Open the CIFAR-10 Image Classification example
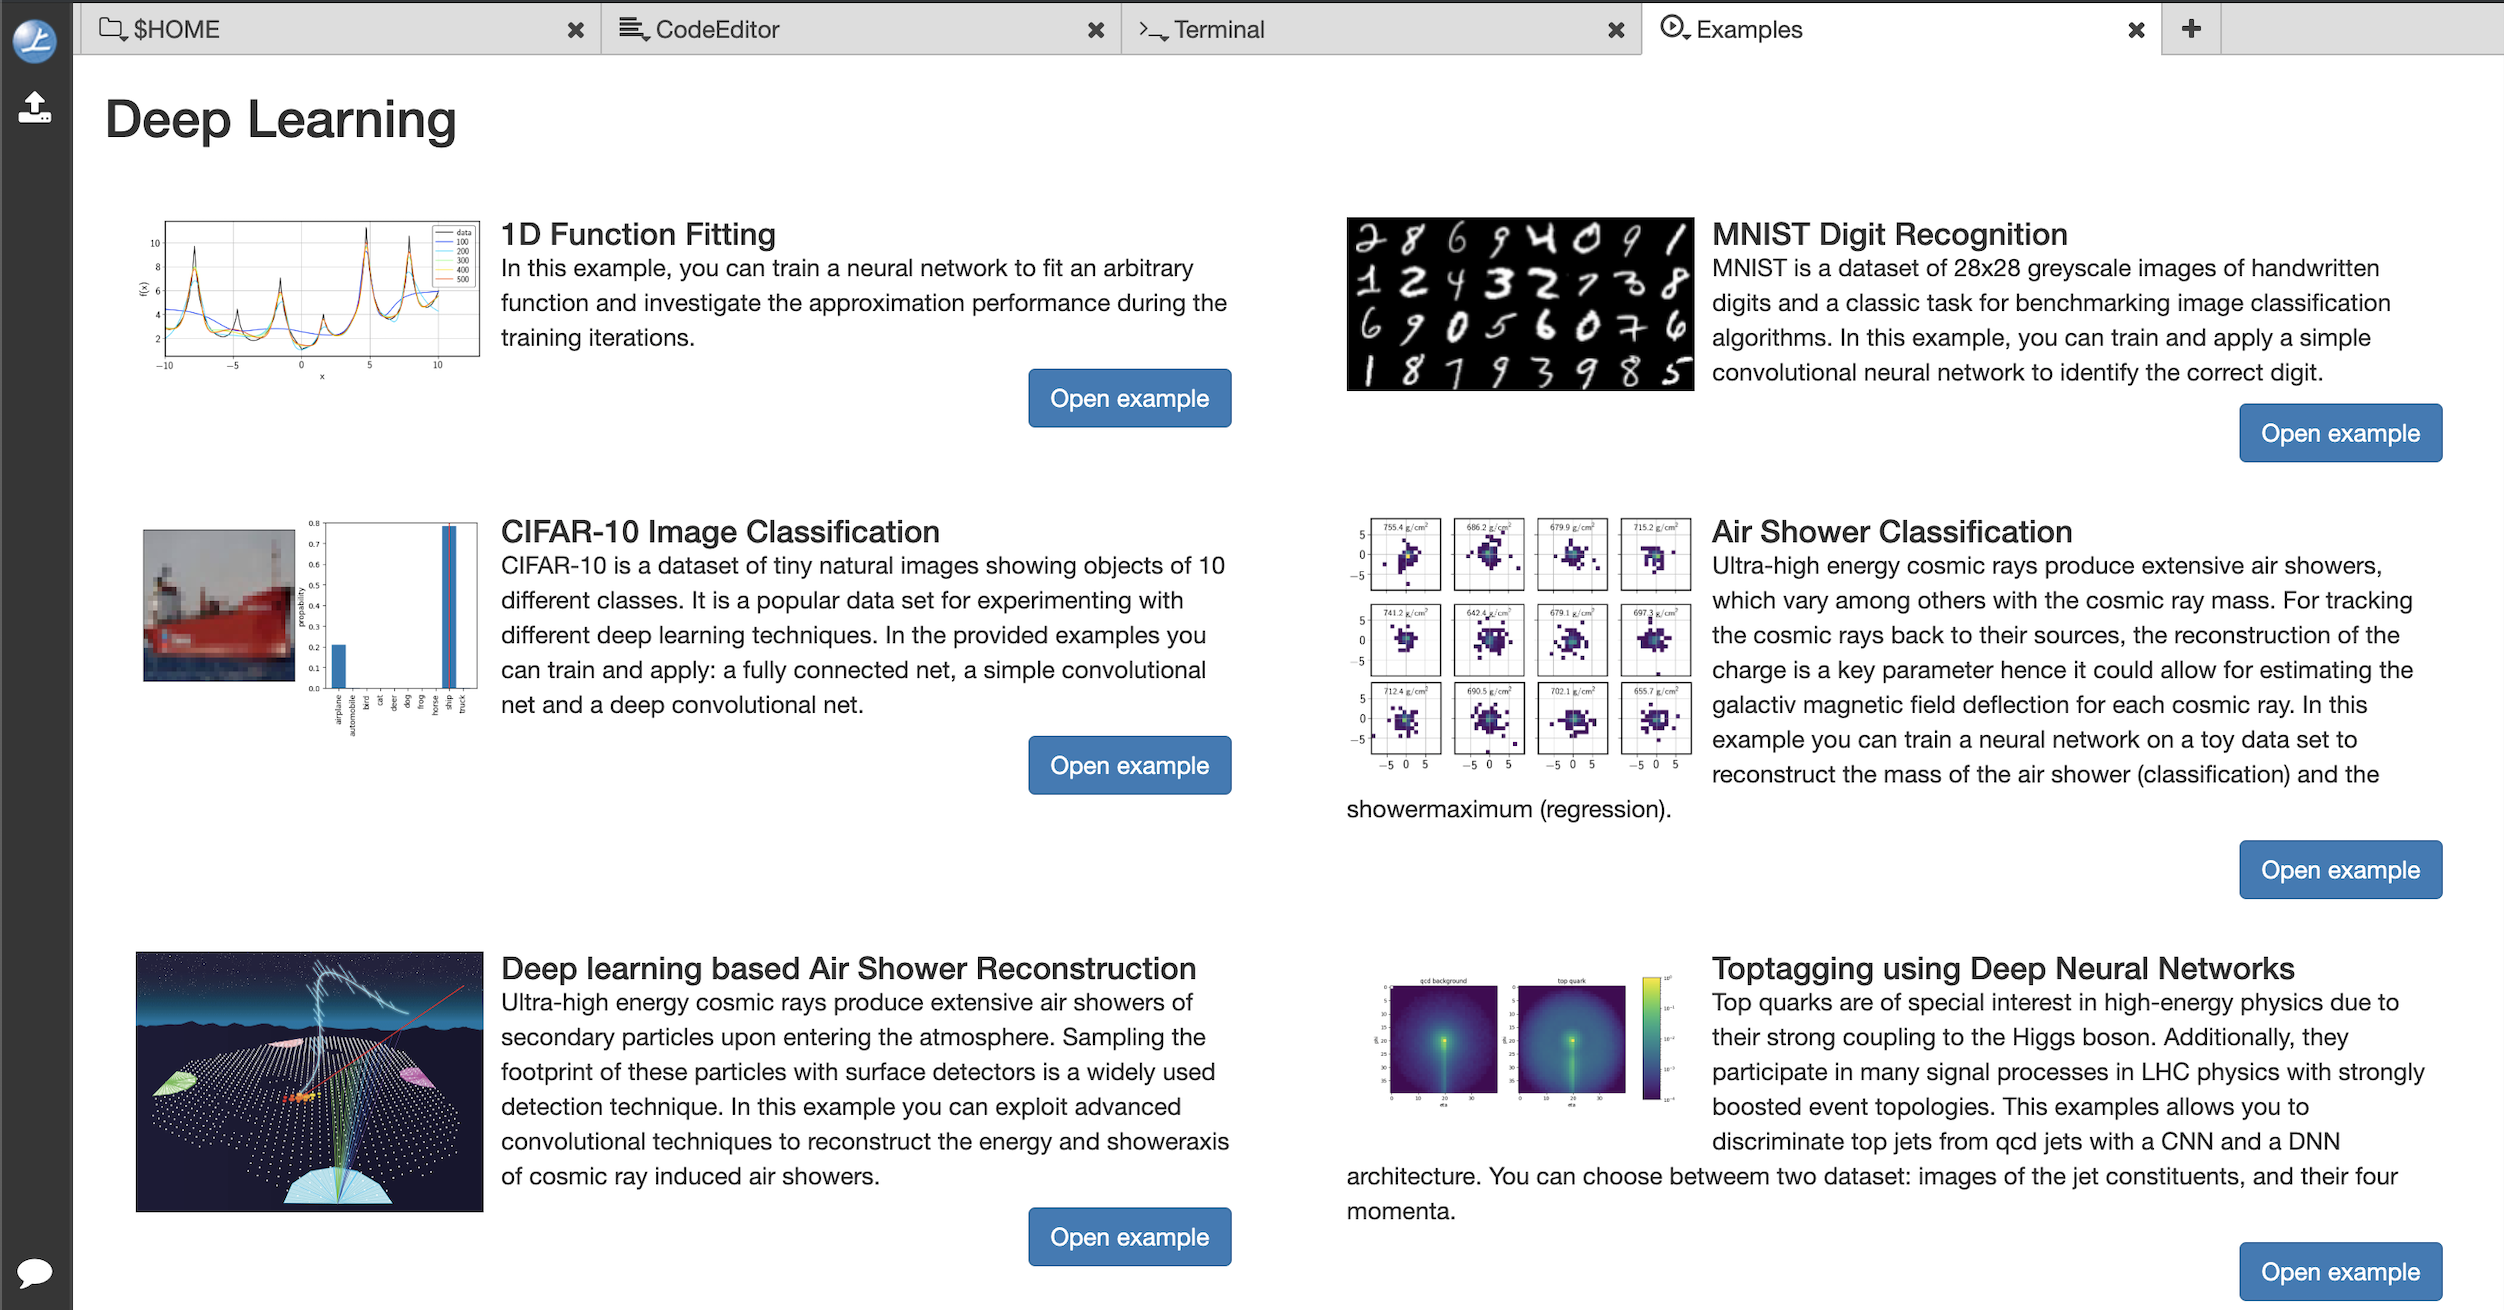The width and height of the screenshot is (2504, 1310). (x=1129, y=765)
